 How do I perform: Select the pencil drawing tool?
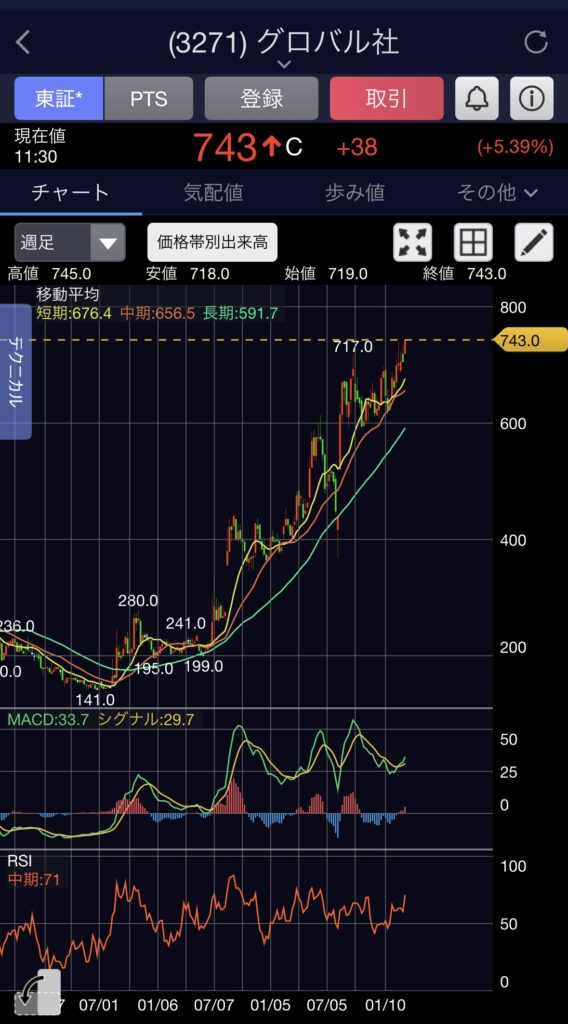(534, 242)
